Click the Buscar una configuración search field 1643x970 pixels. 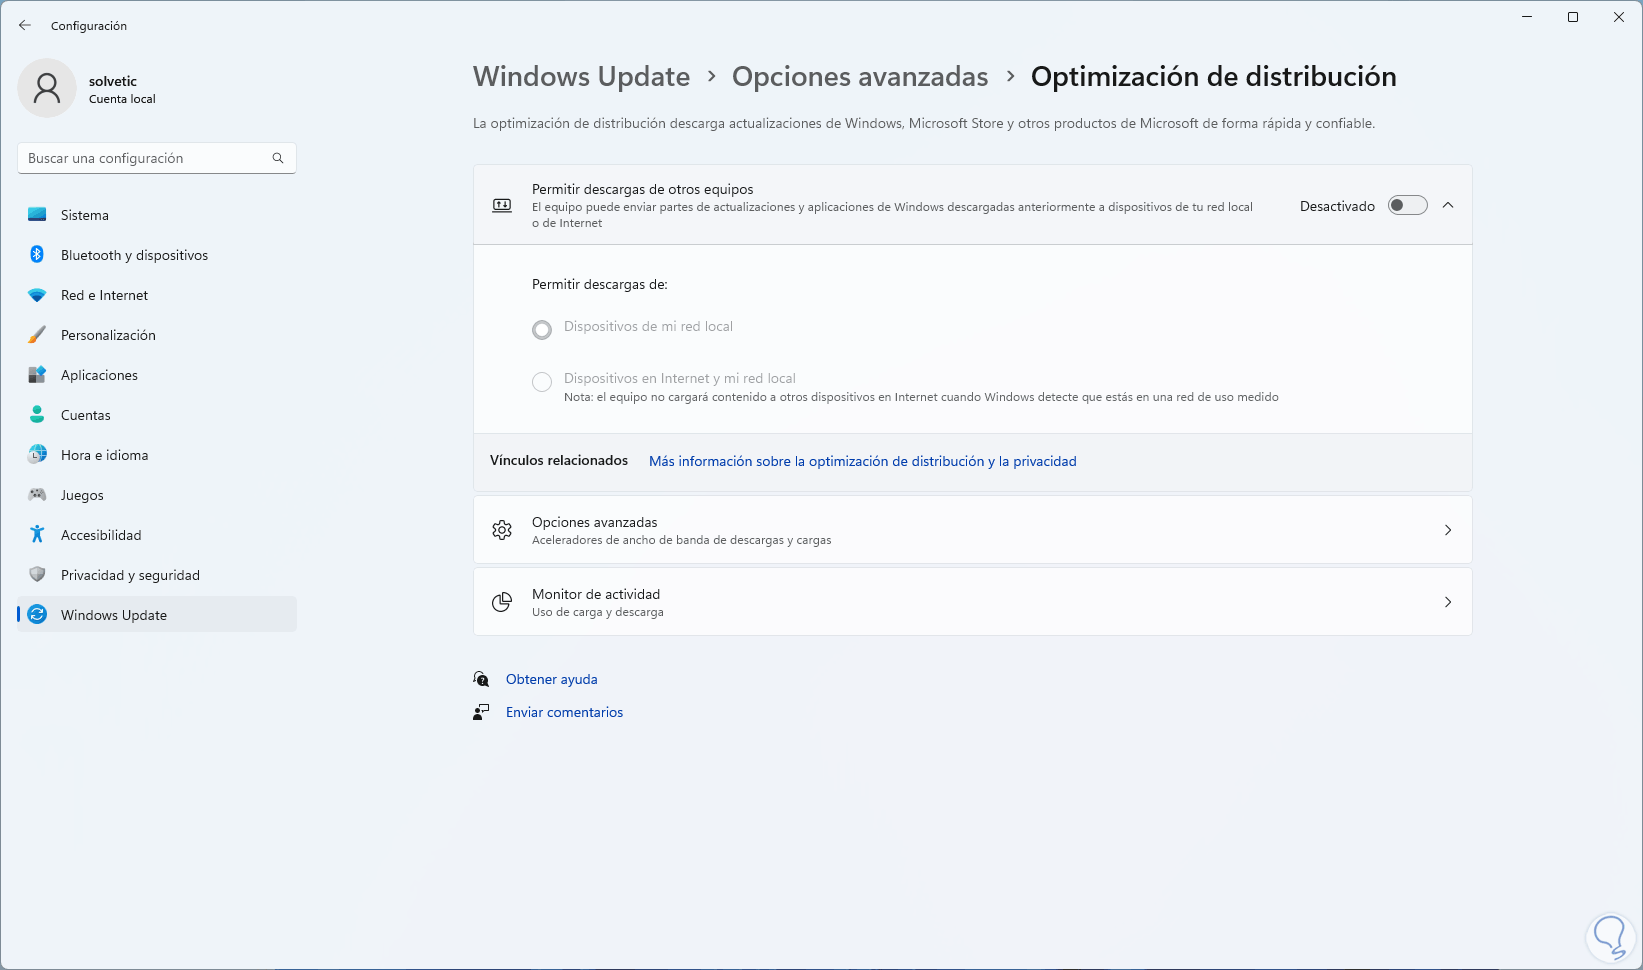pyautogui.click(x=145, y=158)
